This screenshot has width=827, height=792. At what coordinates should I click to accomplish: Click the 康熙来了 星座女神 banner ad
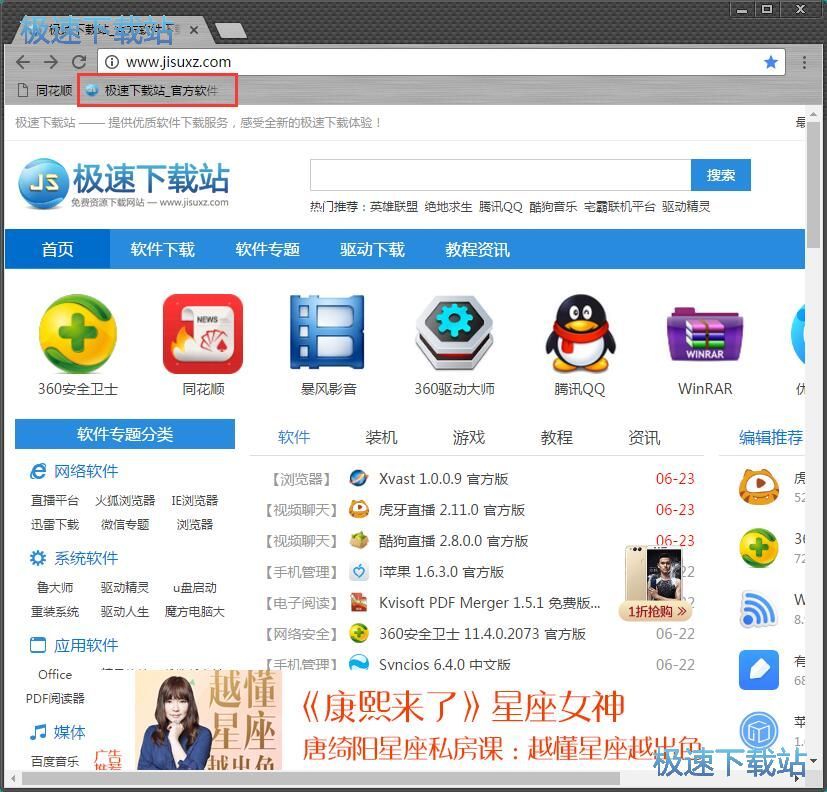[x=419, y=721]
